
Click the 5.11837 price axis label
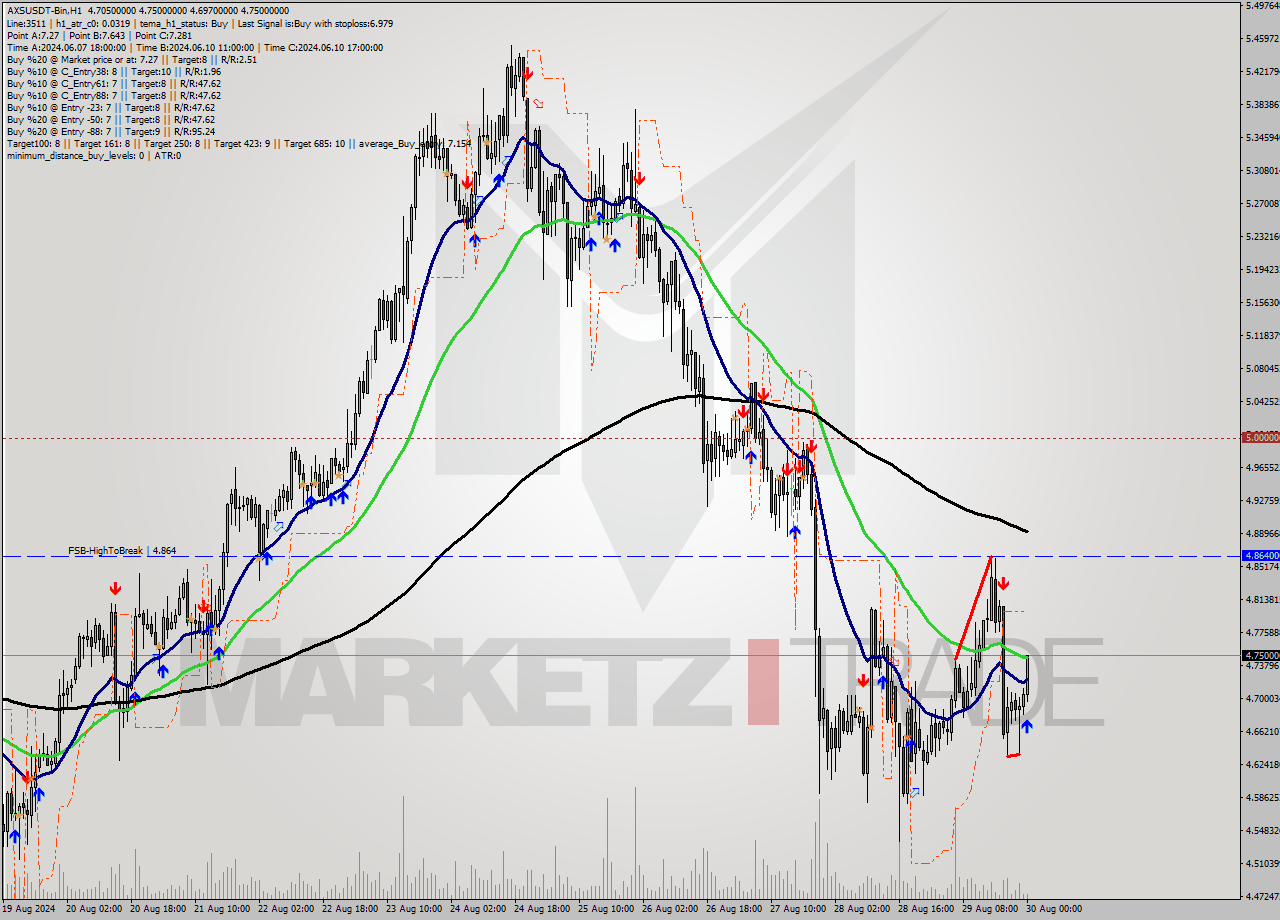1261,335
